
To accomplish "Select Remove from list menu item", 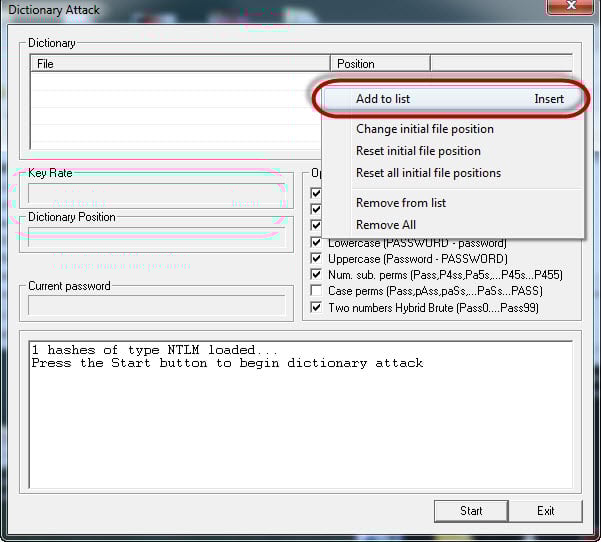I will pyautogui.click(x=401, y=203).
